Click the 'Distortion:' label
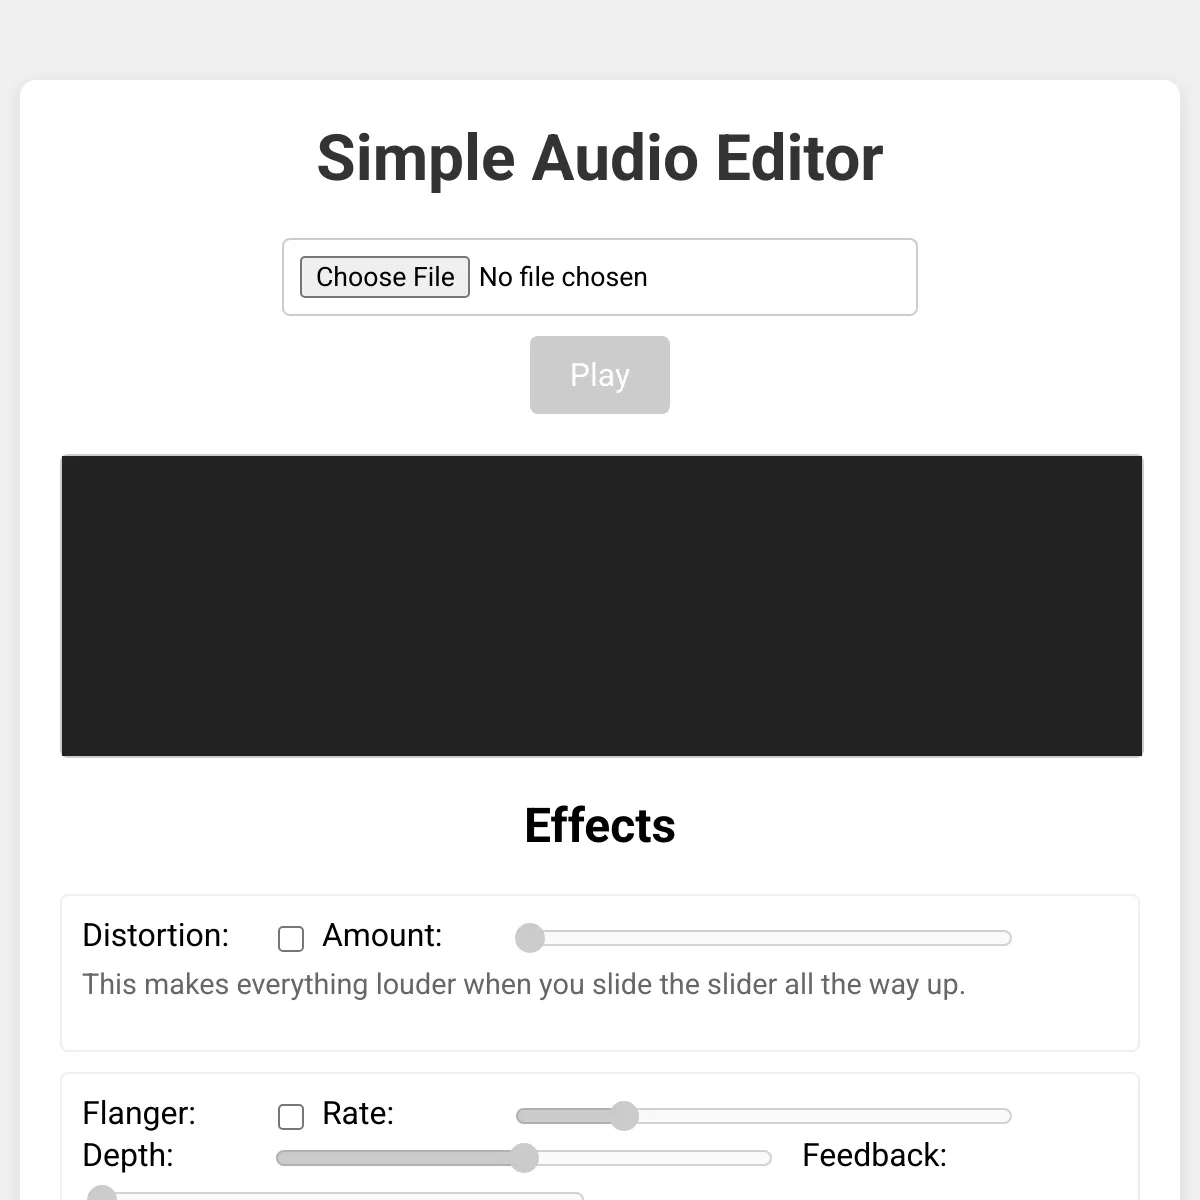 (x=156, y=935)
